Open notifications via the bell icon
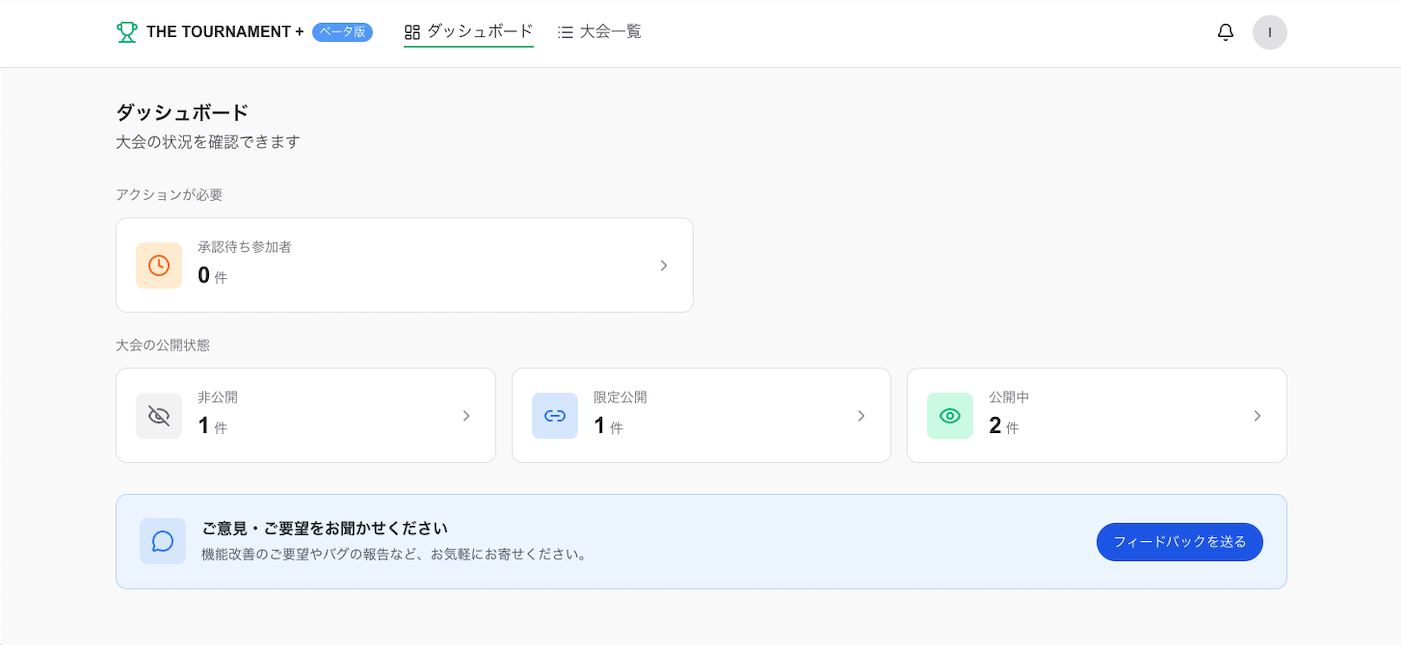The image size is (1401, 645). tap(1225, 32)
